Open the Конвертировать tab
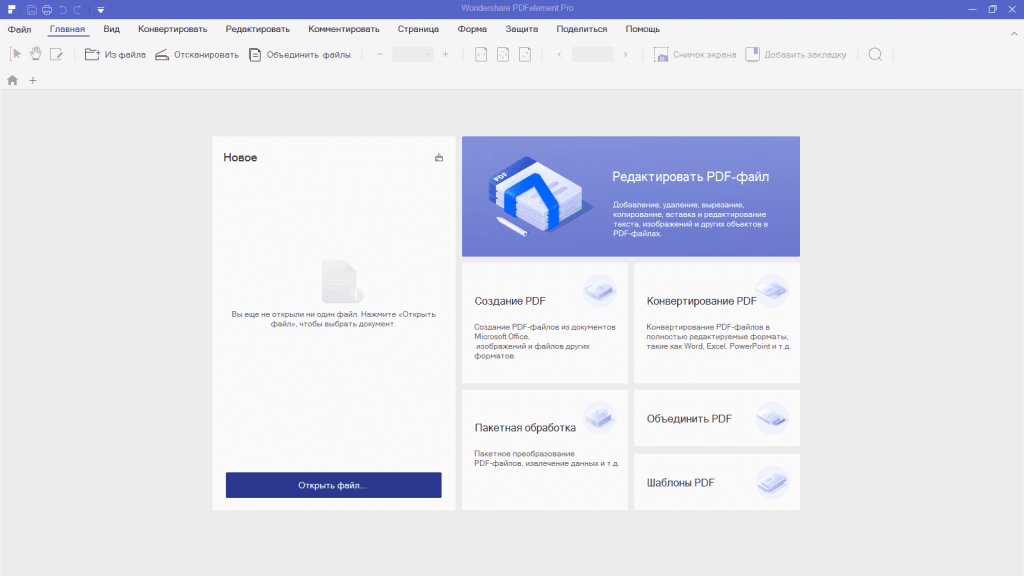Image resolution: width=1024 pixels, height=576 pixels. (172, 29)
